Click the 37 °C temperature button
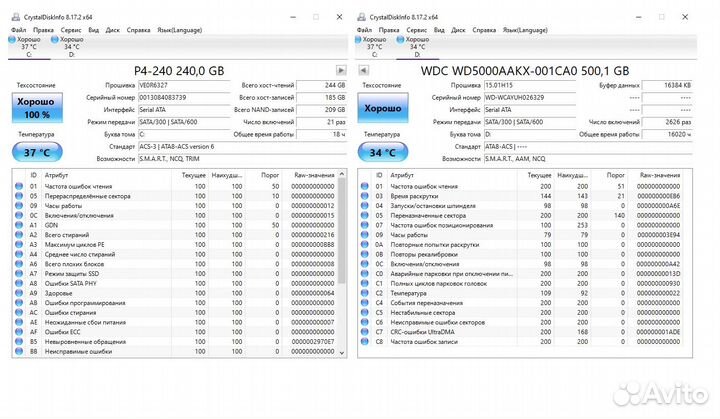Screen dimensions: 720x419 (37, 152)
